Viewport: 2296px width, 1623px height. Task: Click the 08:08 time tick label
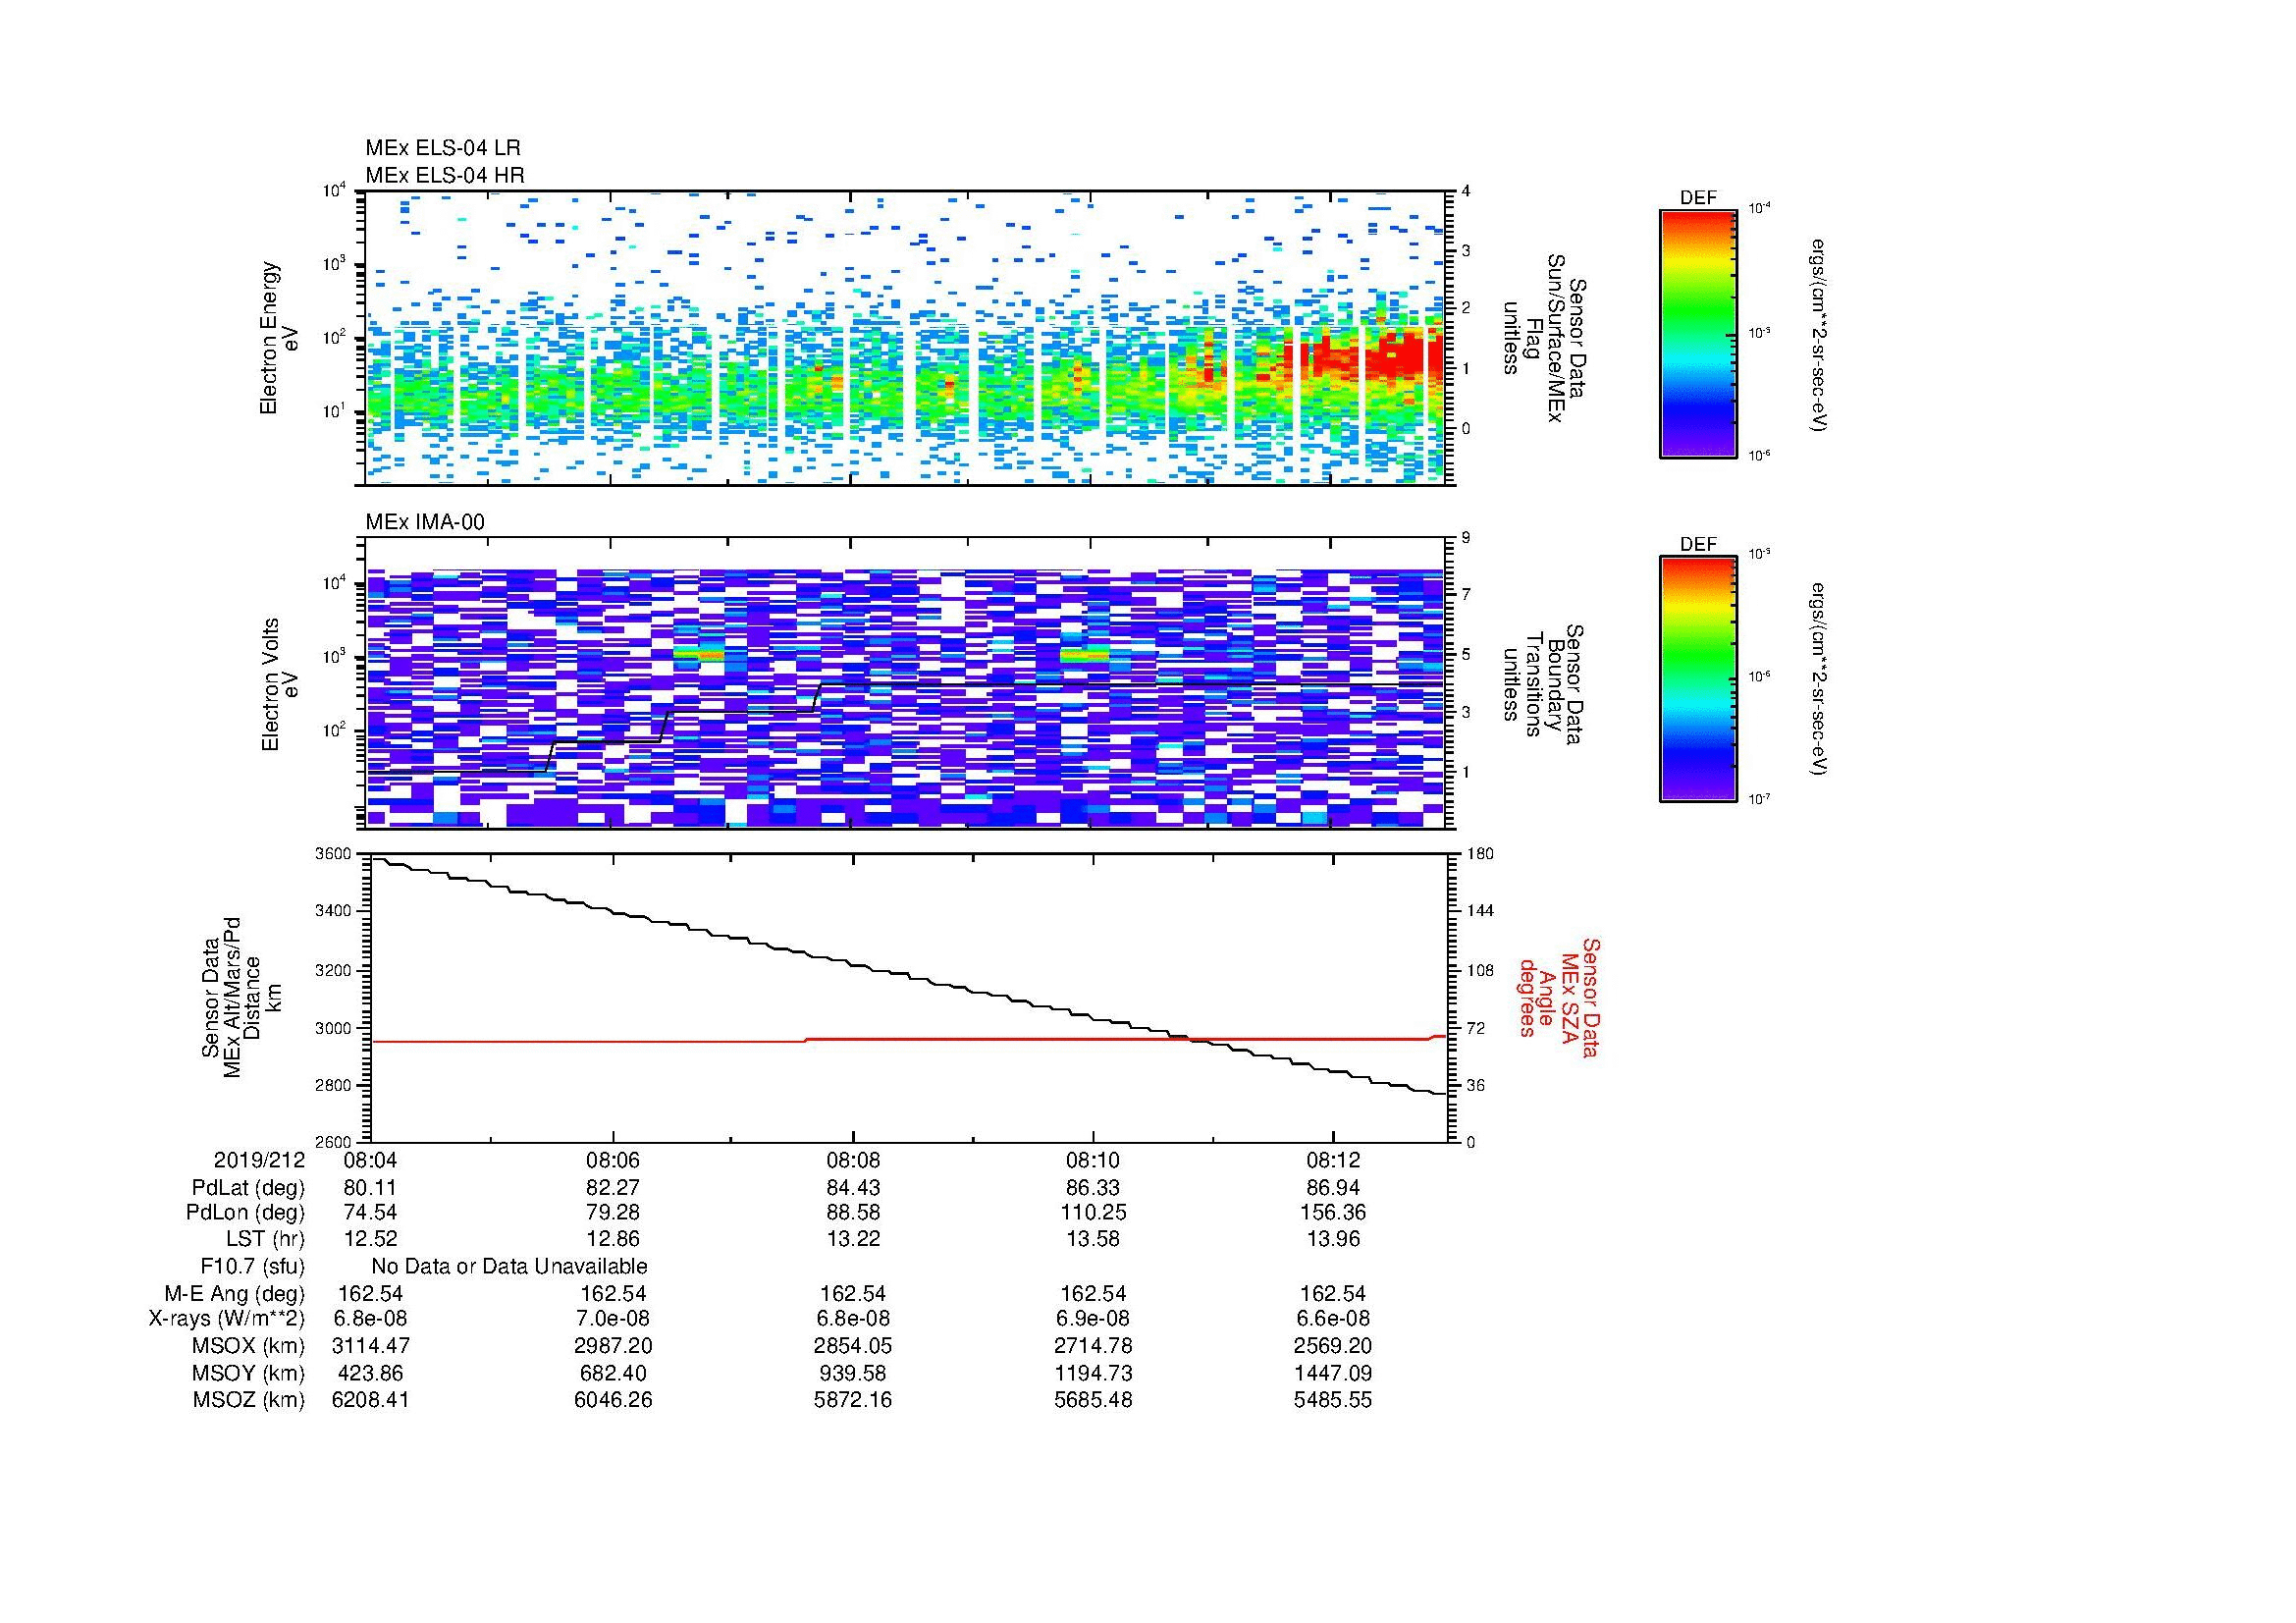coord(853,1160)
